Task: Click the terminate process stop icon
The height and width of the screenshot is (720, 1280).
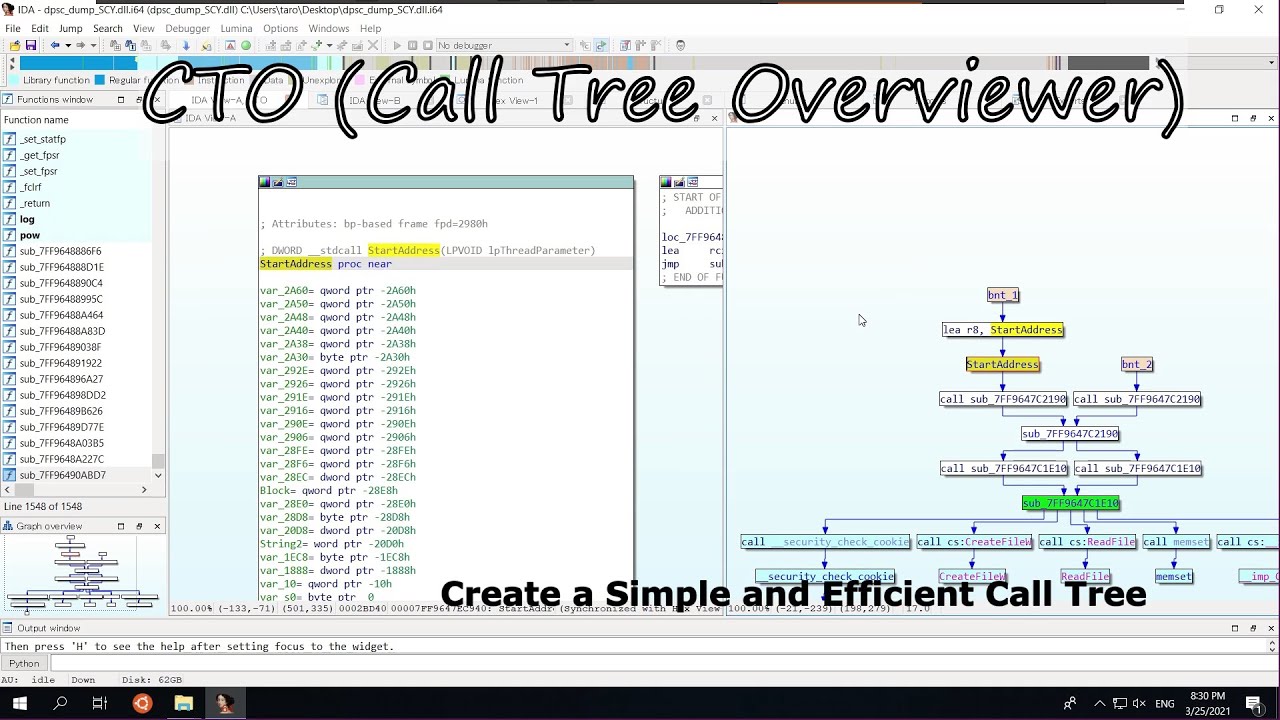Action: click(428, 46)
